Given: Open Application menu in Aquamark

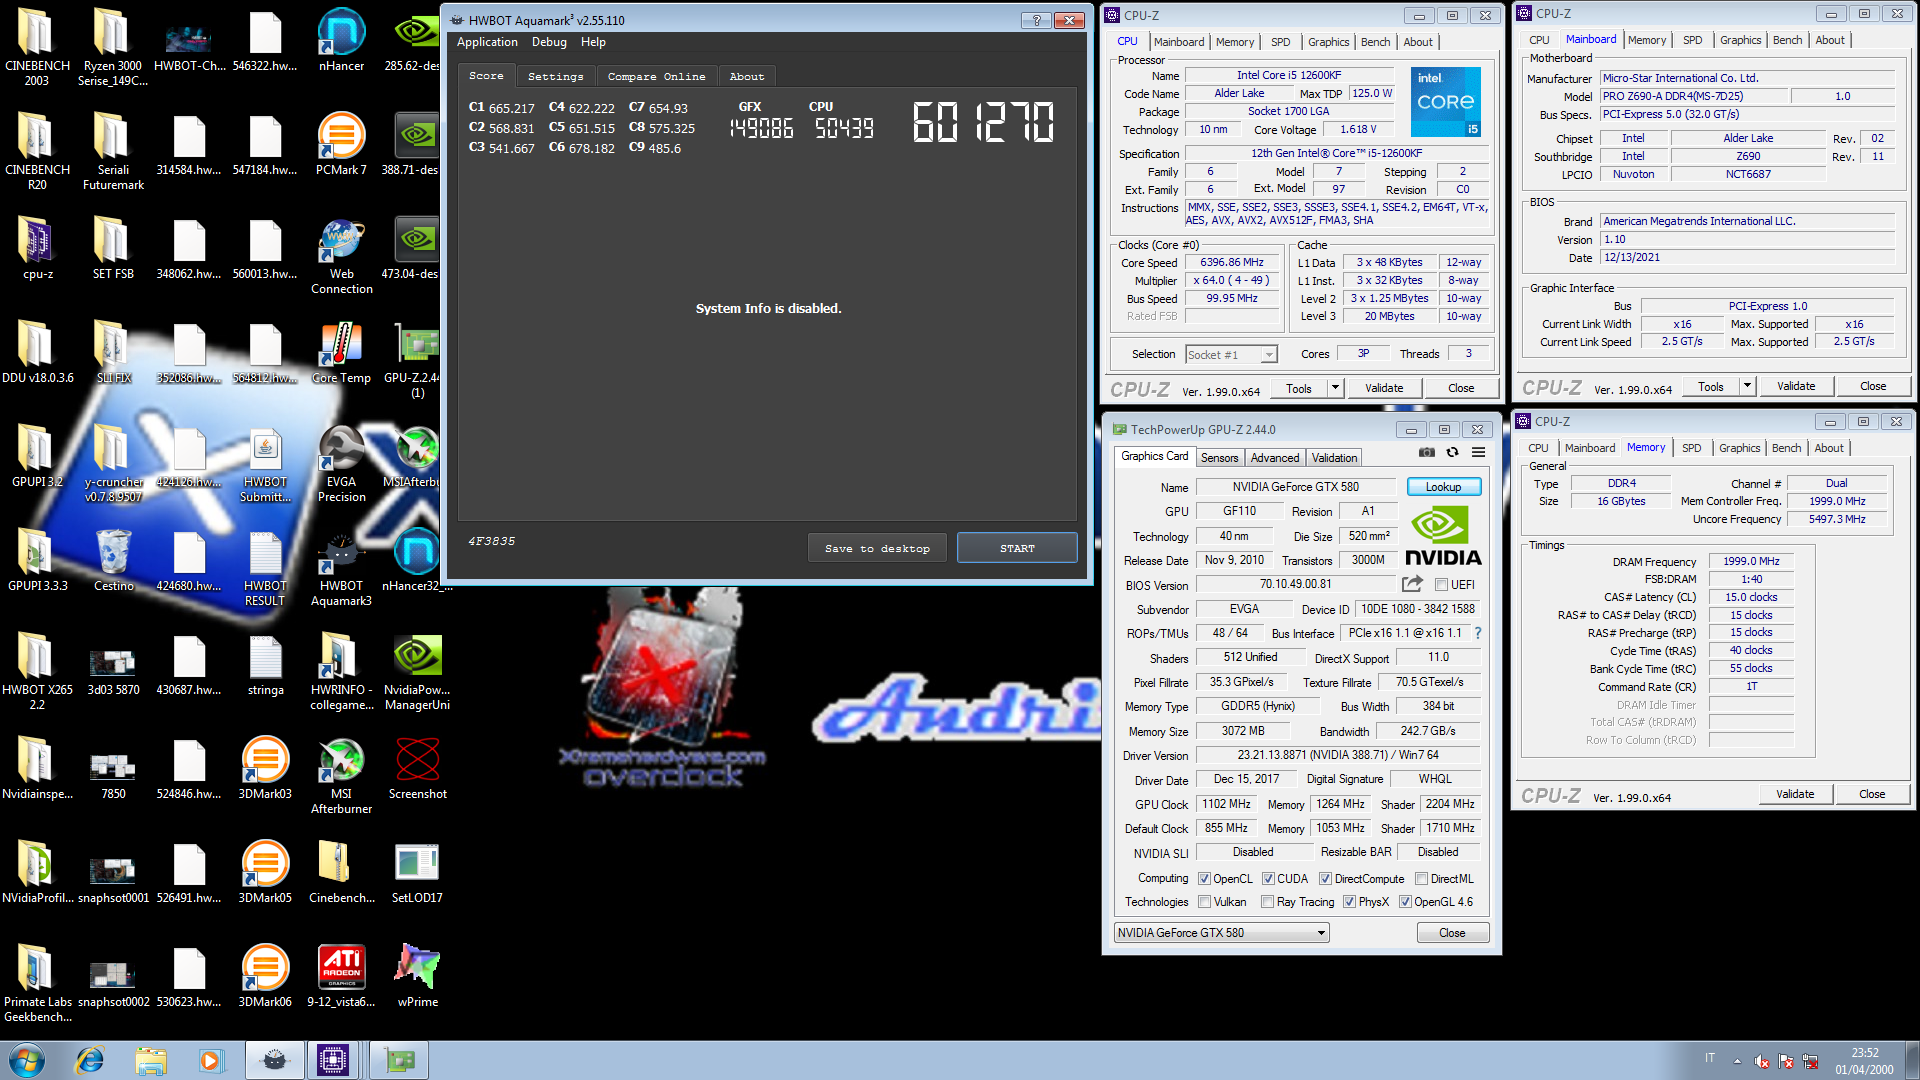Looking at the screenshot, I should [487, 42].
